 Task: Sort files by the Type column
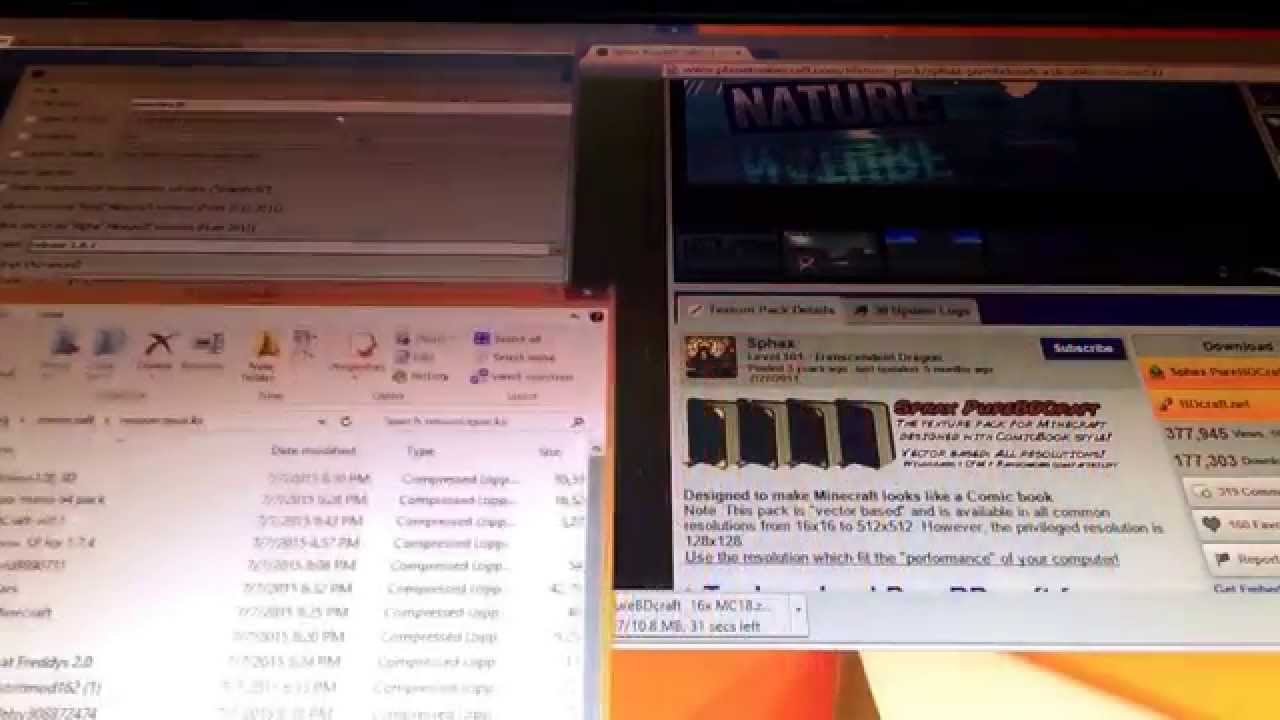coord(420,452)
